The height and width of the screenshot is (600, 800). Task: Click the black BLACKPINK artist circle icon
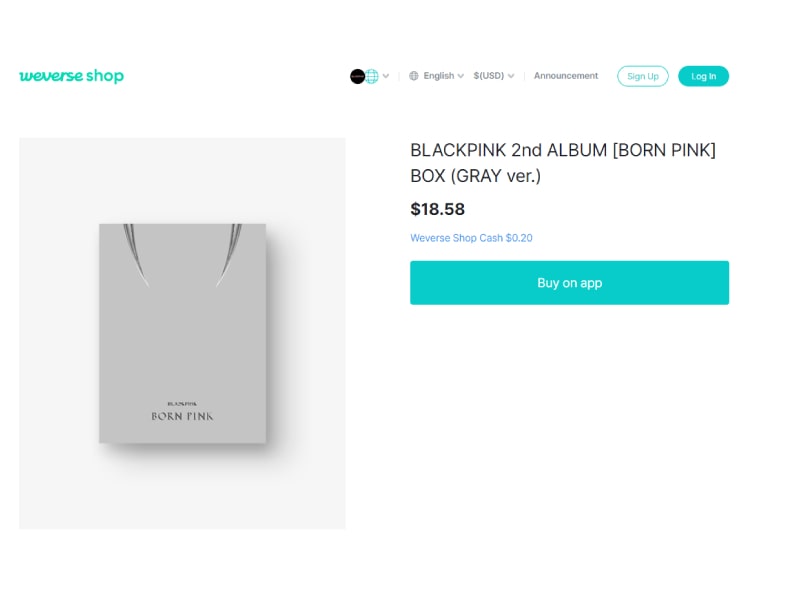click(x=357, y=76)
